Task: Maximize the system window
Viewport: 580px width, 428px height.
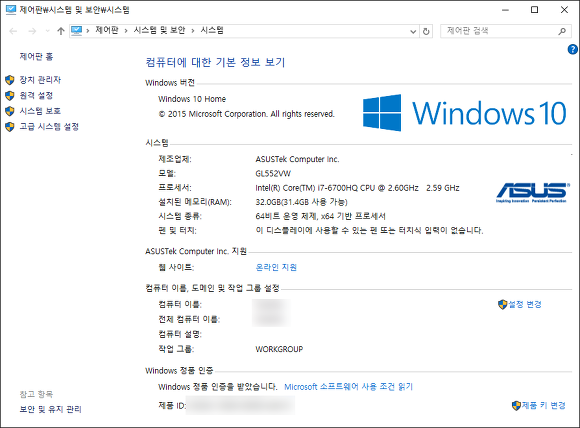Action: pyautogui.click(x=535, y=10)
